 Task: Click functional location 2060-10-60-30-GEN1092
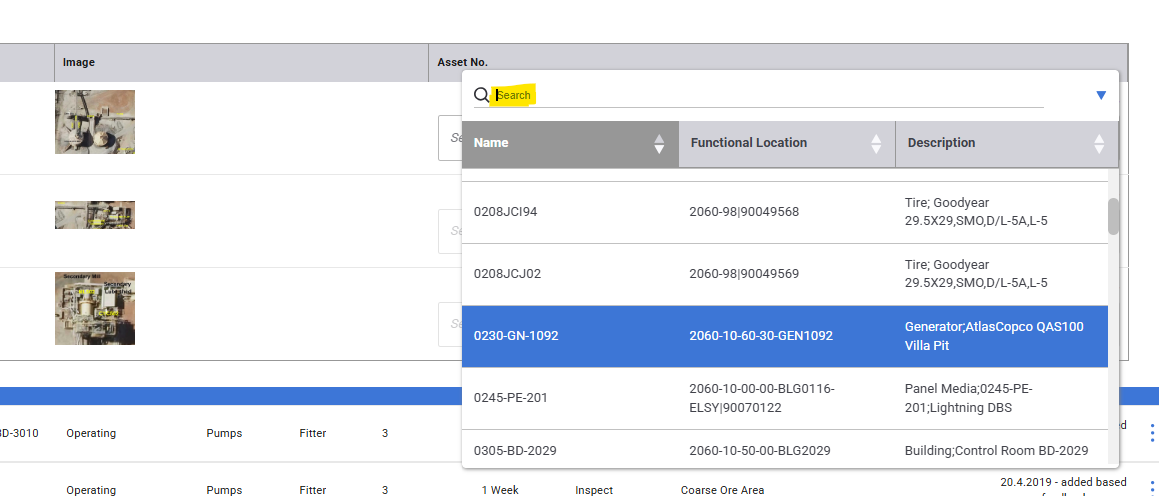[761, 336]
